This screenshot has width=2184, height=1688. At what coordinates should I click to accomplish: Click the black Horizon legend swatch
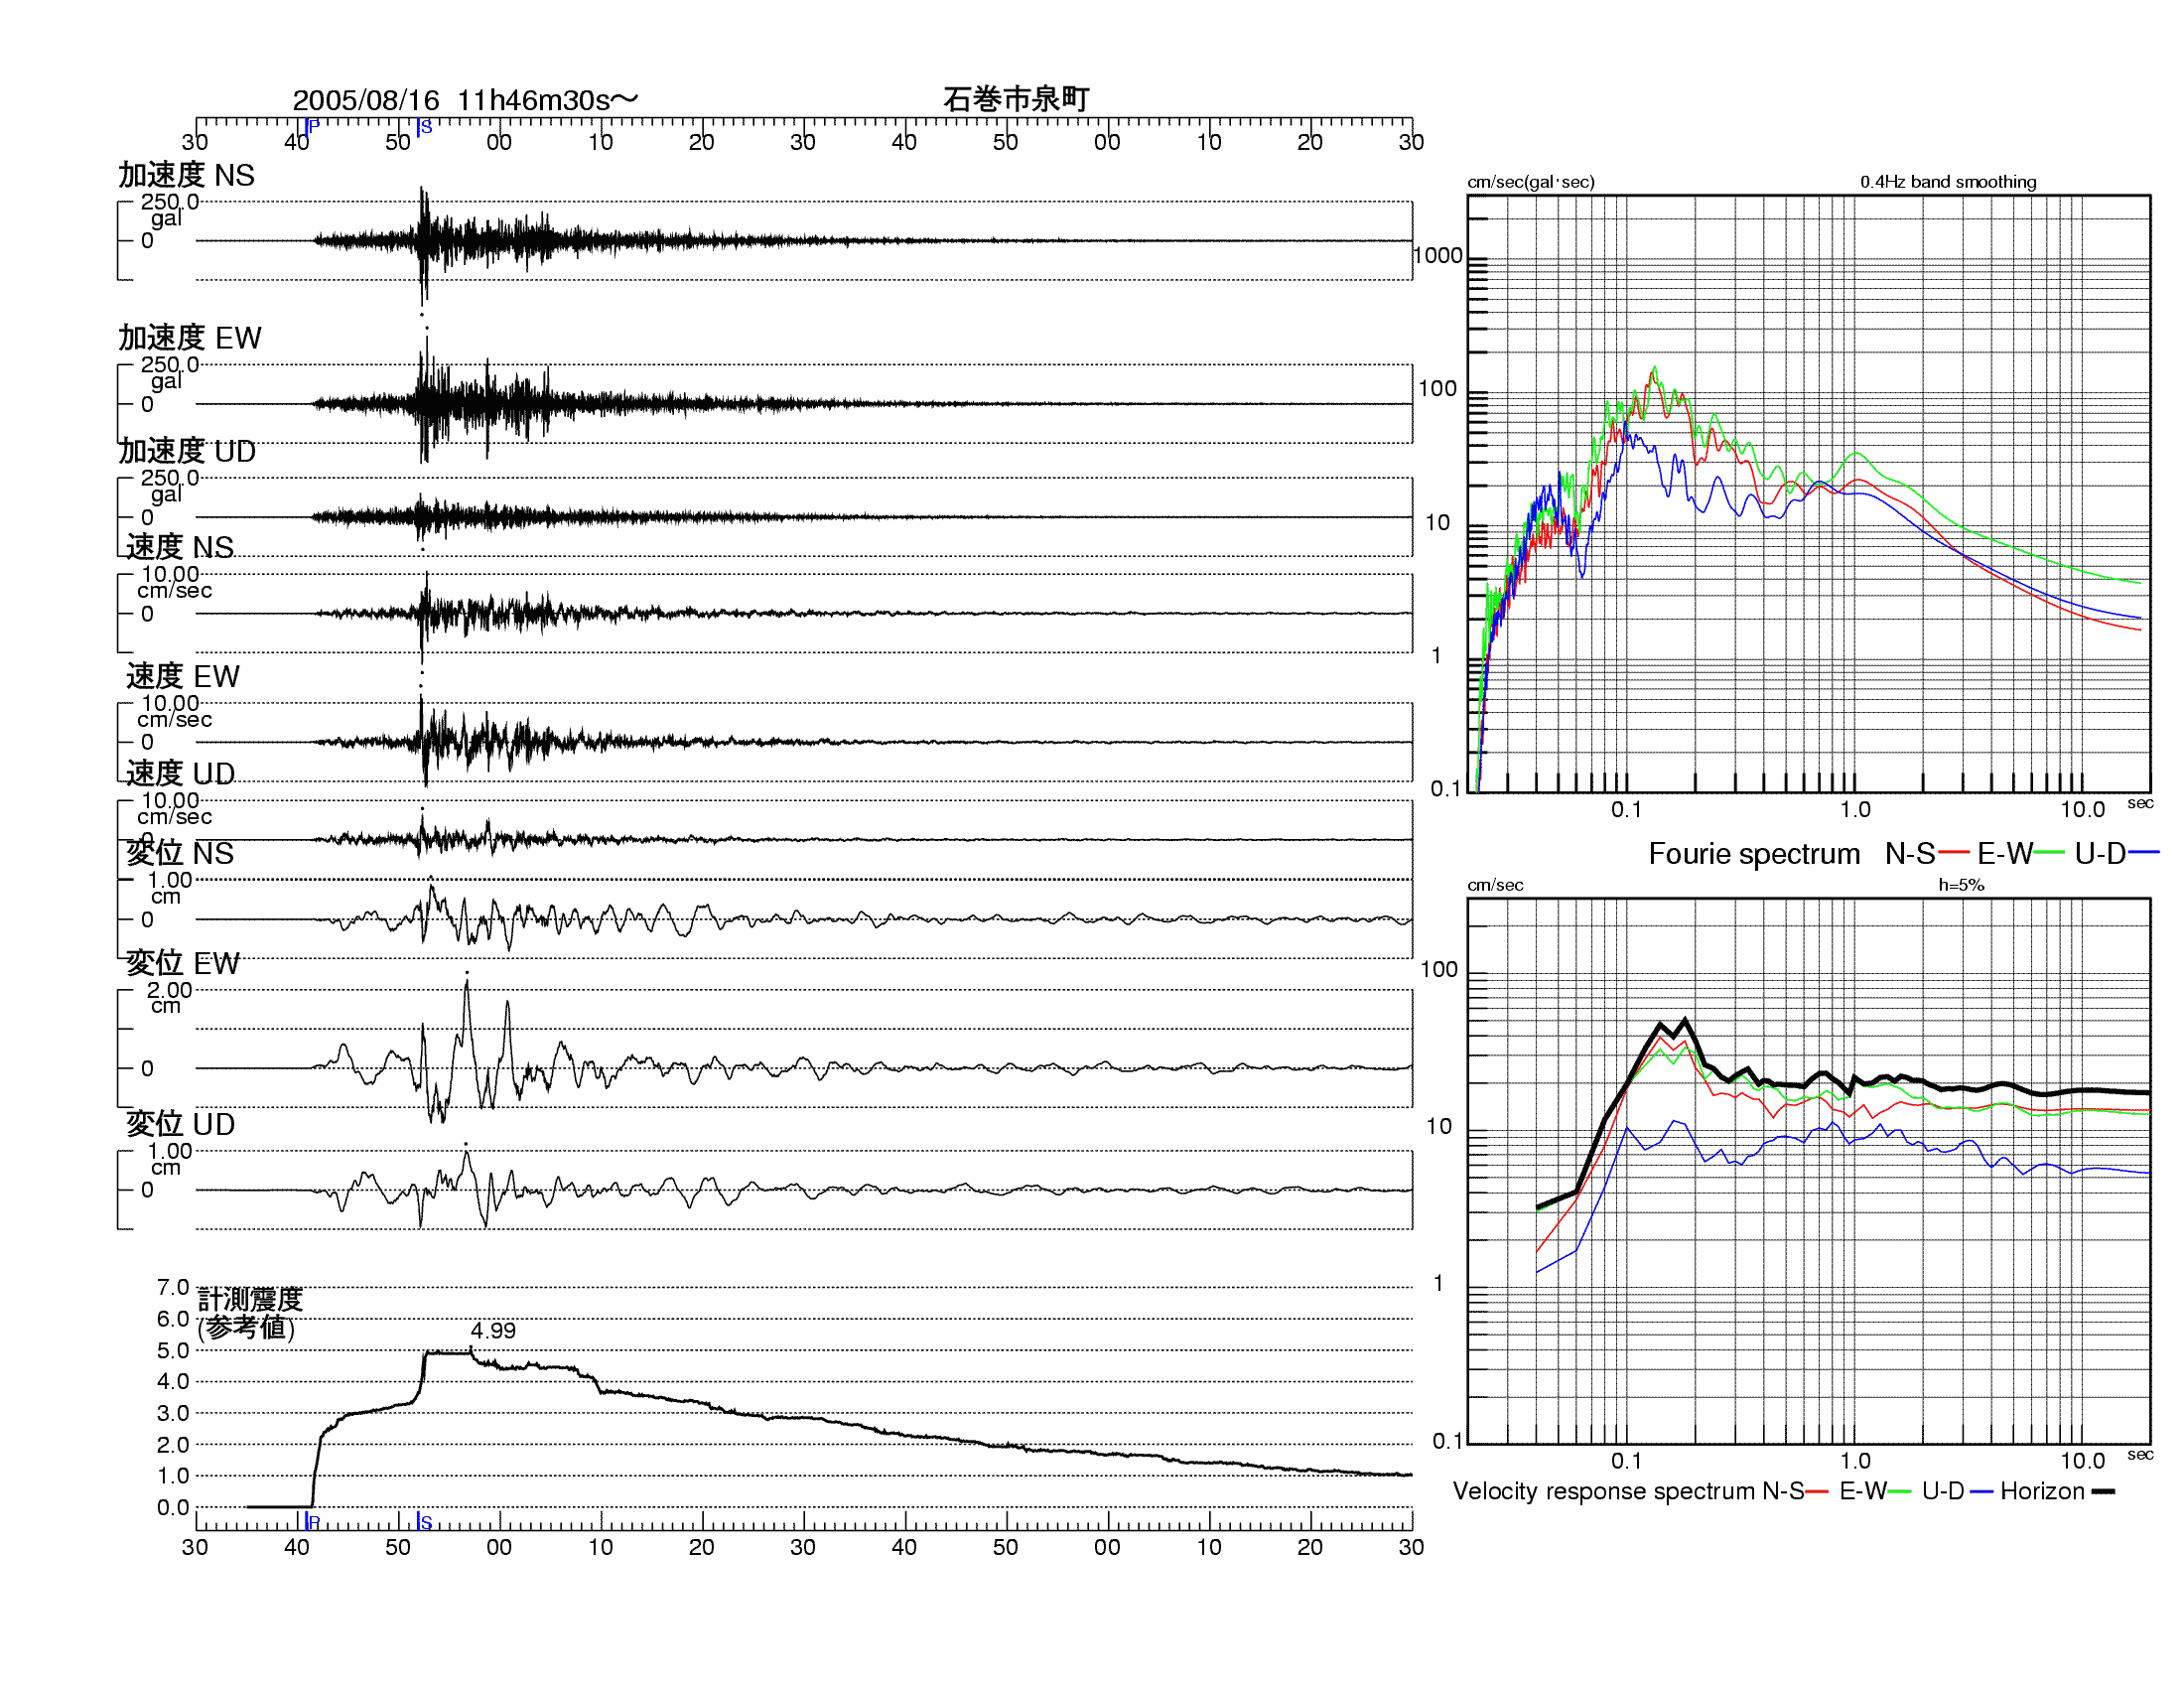(2103, 1492)
